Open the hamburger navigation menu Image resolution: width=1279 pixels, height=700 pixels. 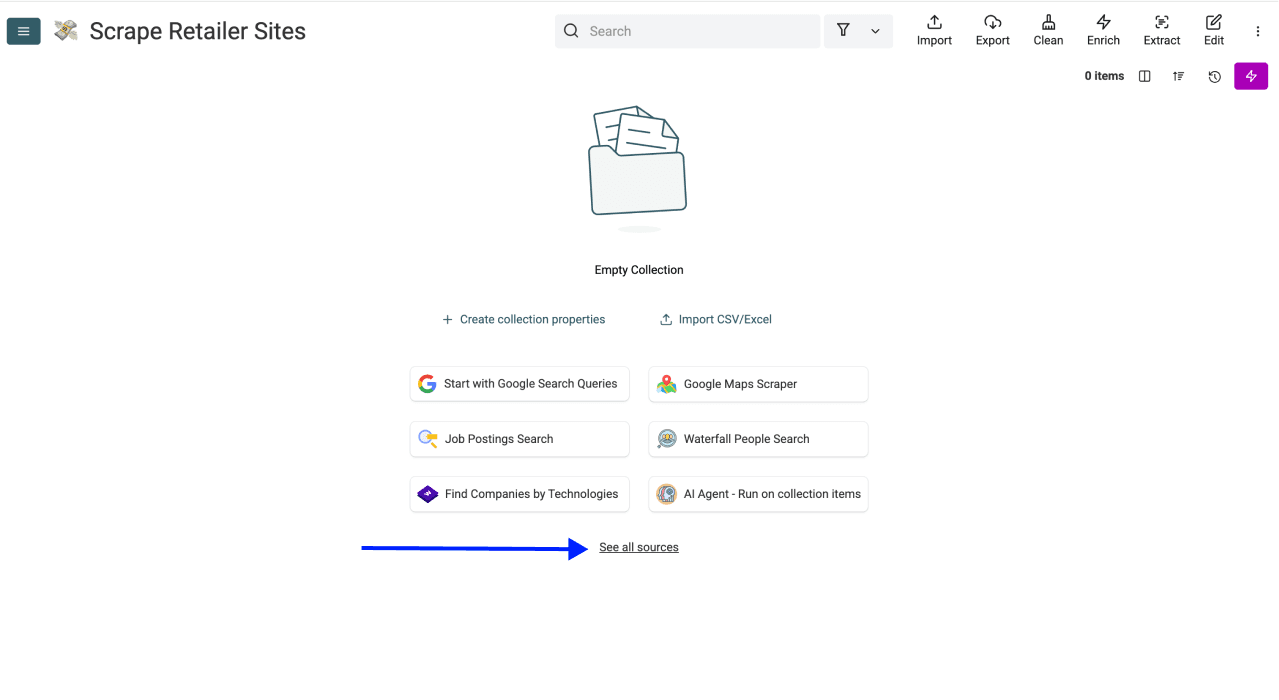click(23, 30)
